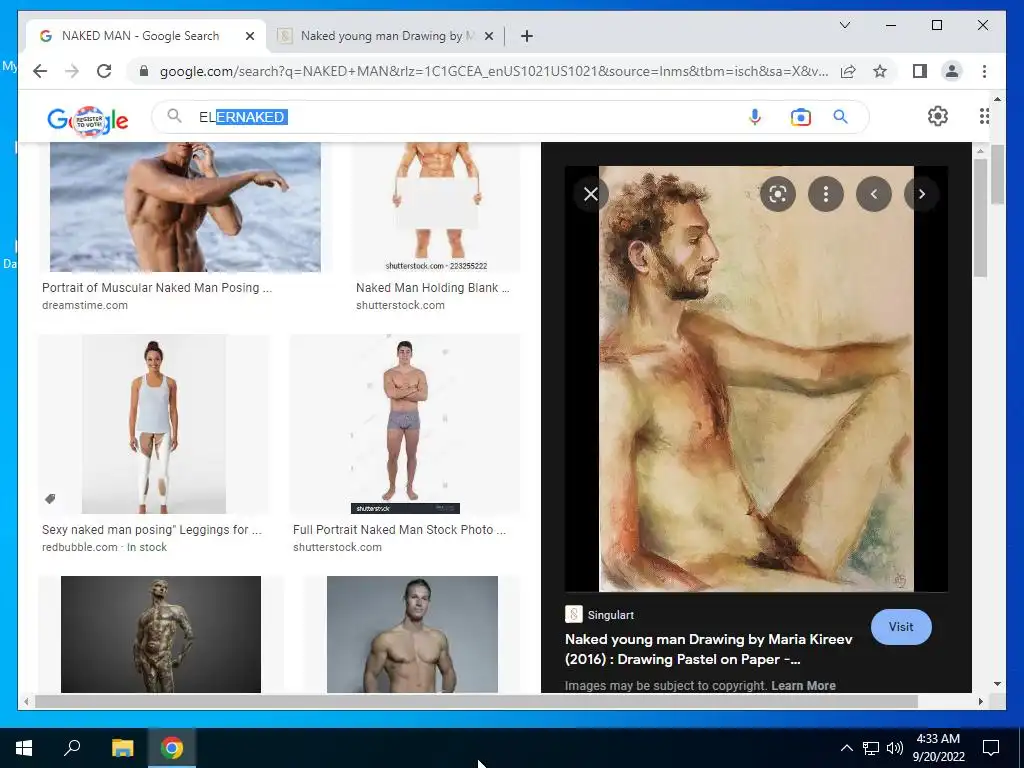The image size is (1024, 768).
Task: Open the Singulart source link
Action: (600, 615)
